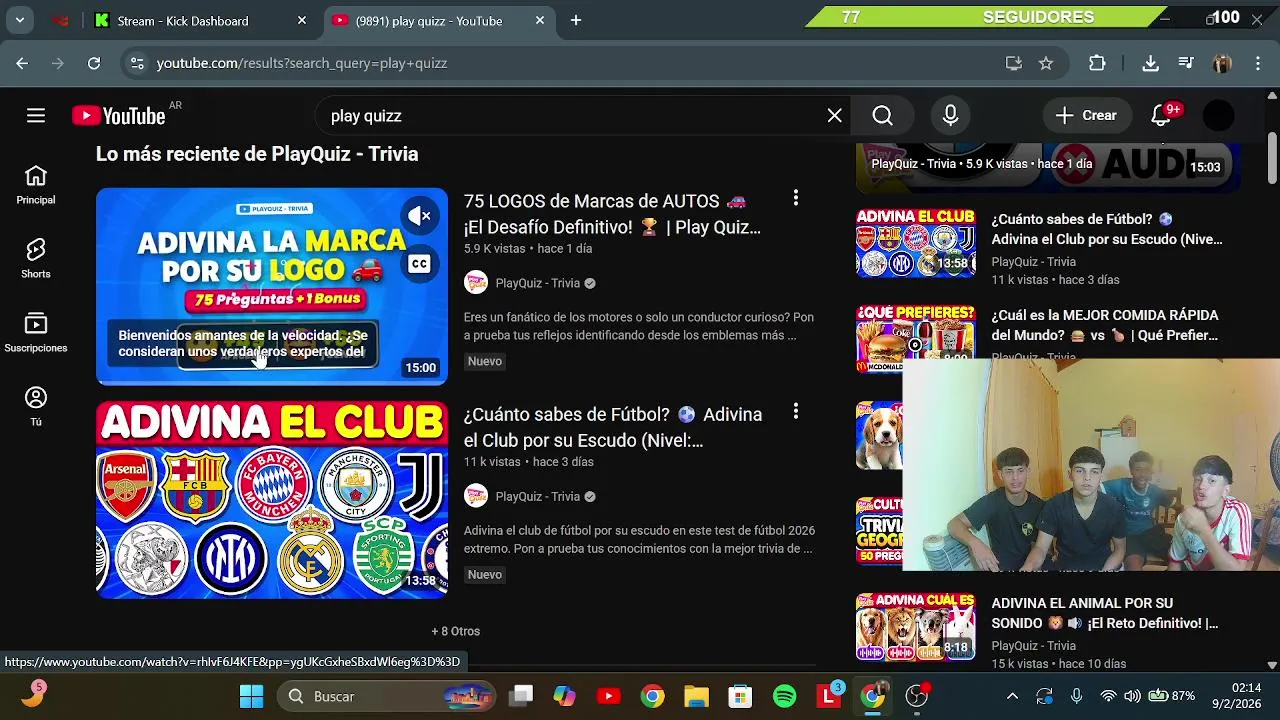
Task: Open MEJOR COMIDA RÁPIDA video in right list
Action: click(x=1105, y=325)
